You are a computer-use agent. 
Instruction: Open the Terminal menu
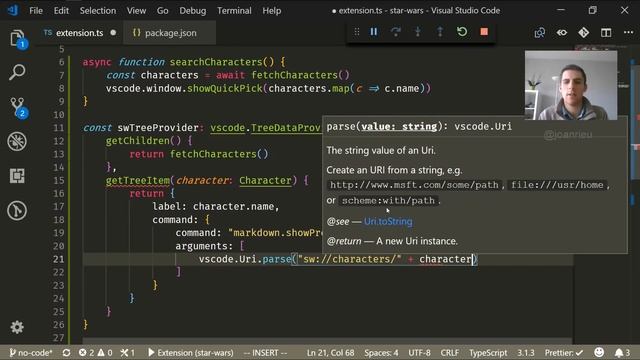click(234, 11)
